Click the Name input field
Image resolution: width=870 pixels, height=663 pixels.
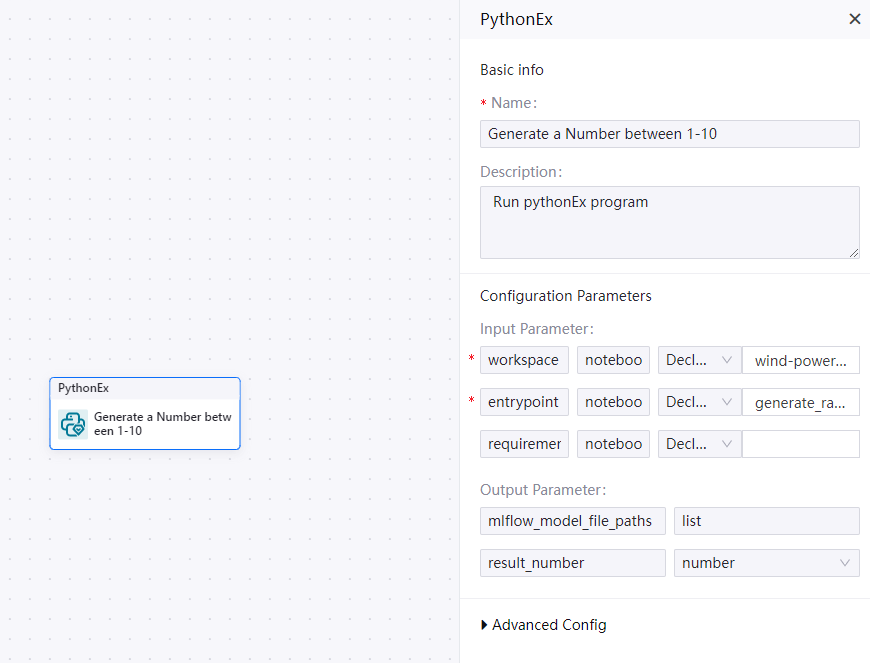click(x=669, y=134)
